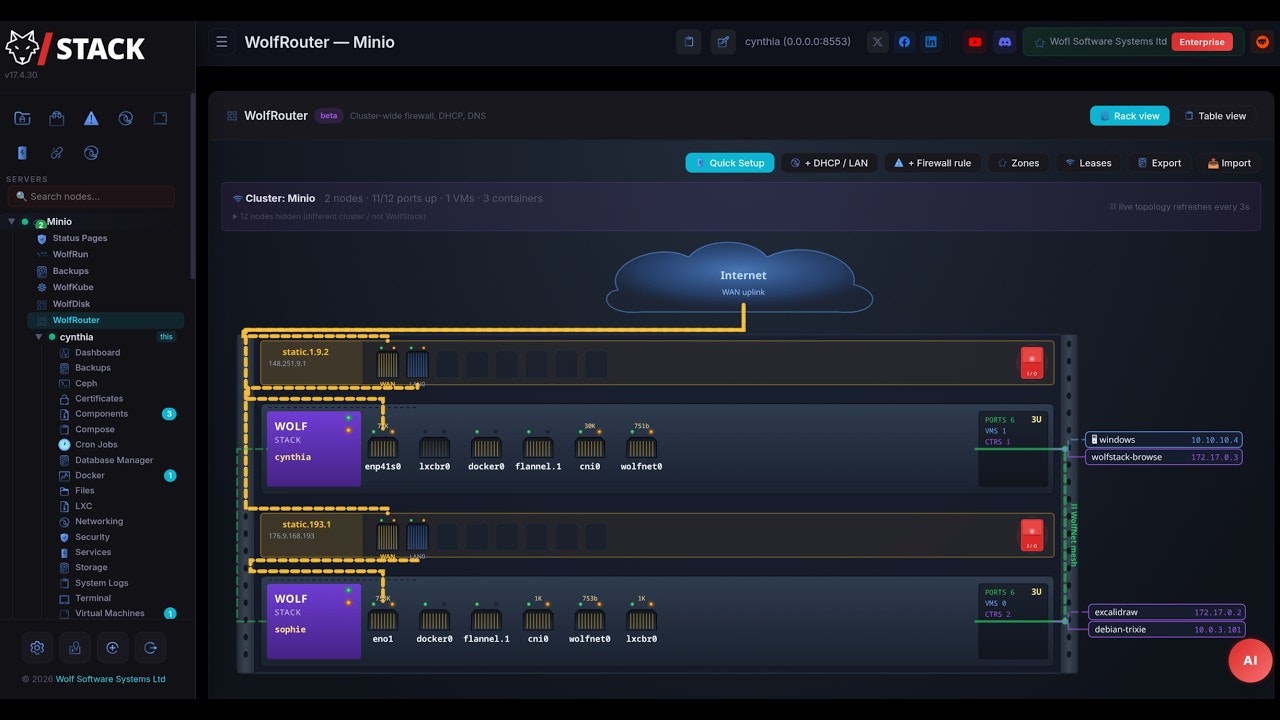The height and width of the screenshot is (720, 1280).
Task: Select the enp41s0 port on cynthia
Action: click(383, 448)
